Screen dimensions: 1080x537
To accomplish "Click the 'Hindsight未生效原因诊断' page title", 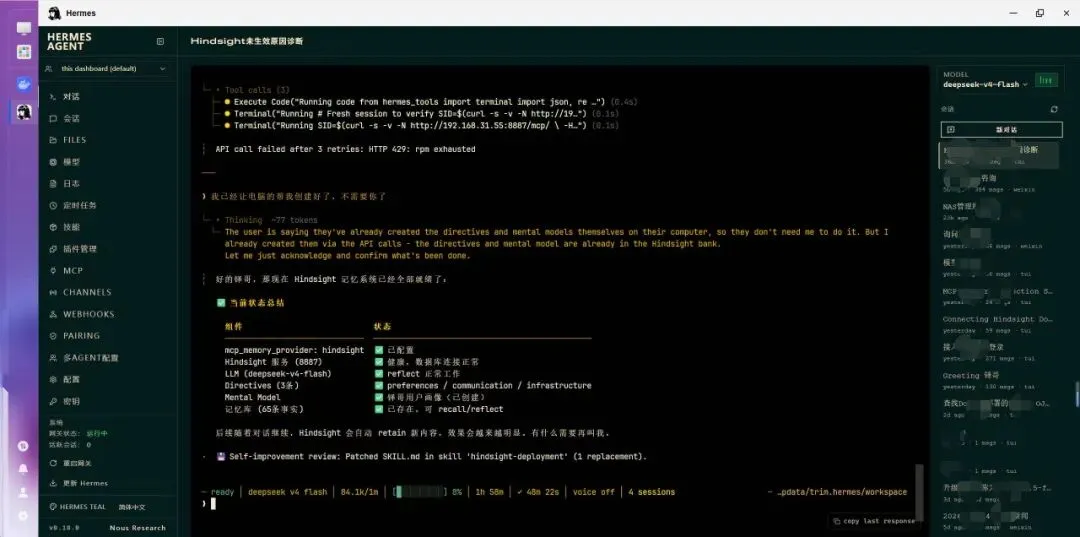I will pos(247,41).
